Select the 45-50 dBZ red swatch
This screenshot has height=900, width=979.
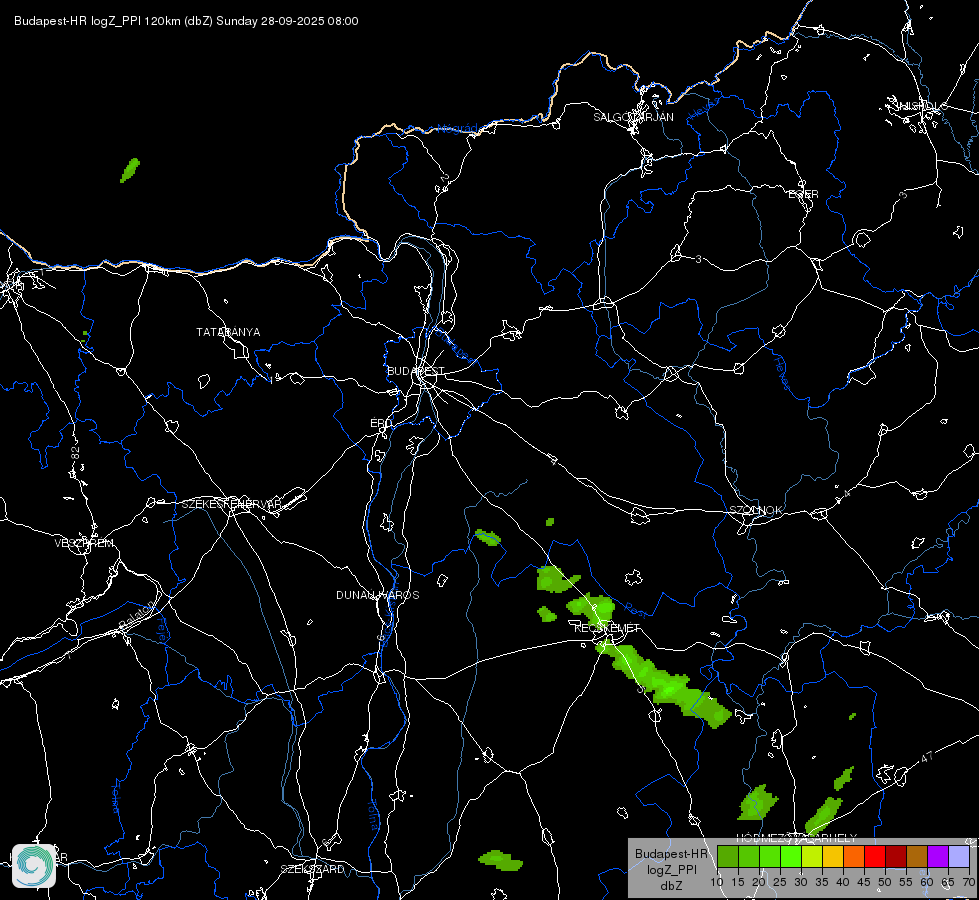click(x=875, y=856)
